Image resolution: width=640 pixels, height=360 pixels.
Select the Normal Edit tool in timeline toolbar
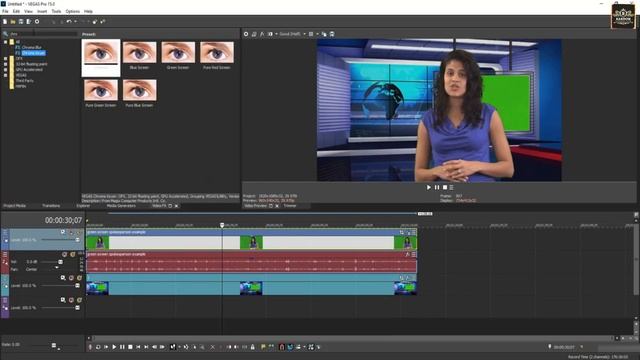pos(173,347)
